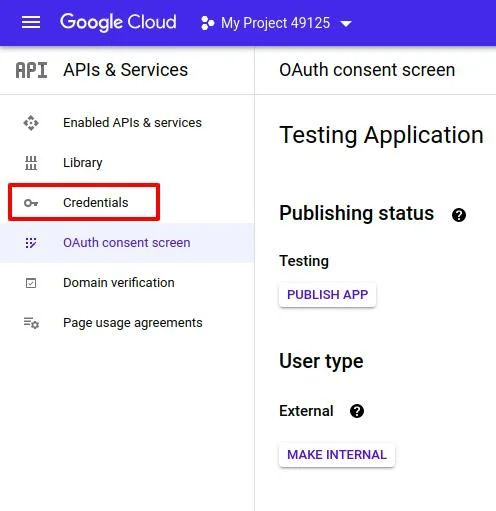Screen dimensions: 496x511
Task: Click the Google Cloud logo
Action: point(118,22)
